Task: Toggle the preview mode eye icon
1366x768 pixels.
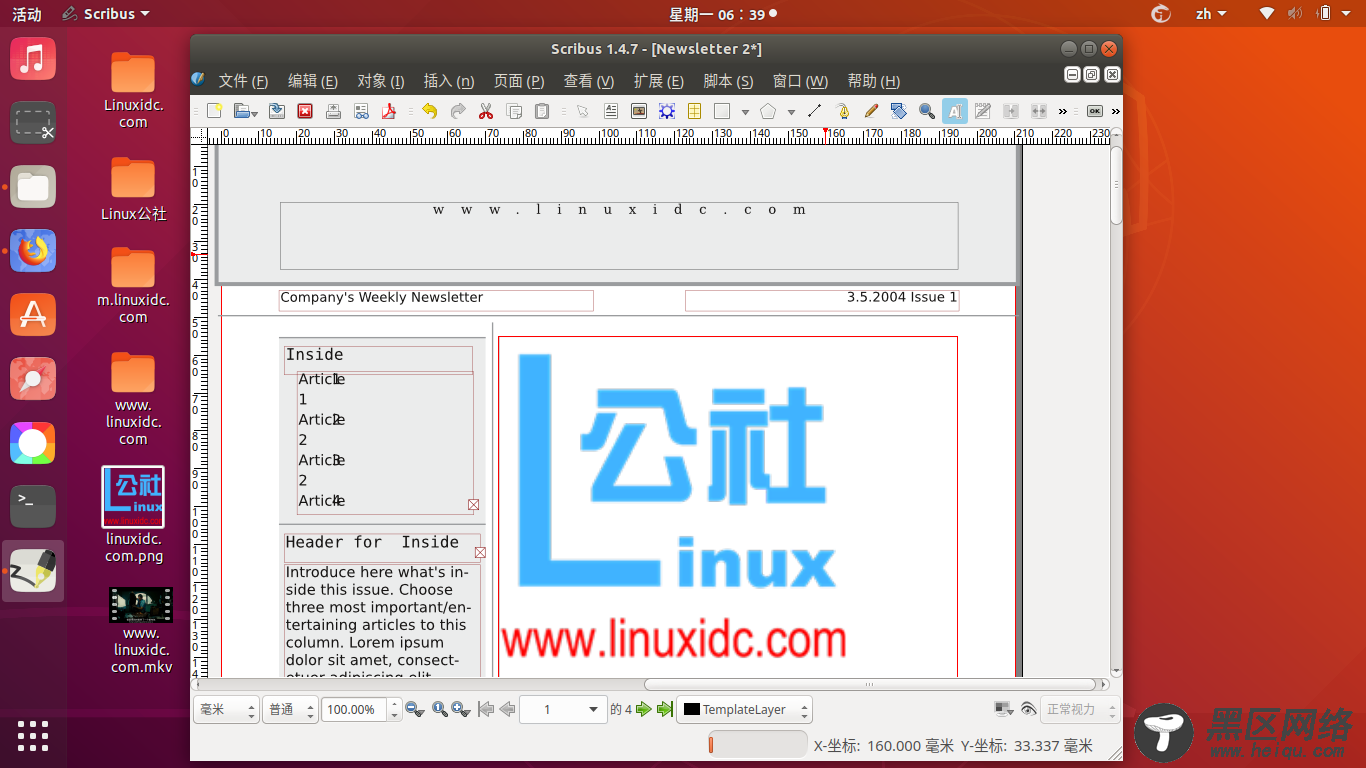Action: [x=1028, y=710]
